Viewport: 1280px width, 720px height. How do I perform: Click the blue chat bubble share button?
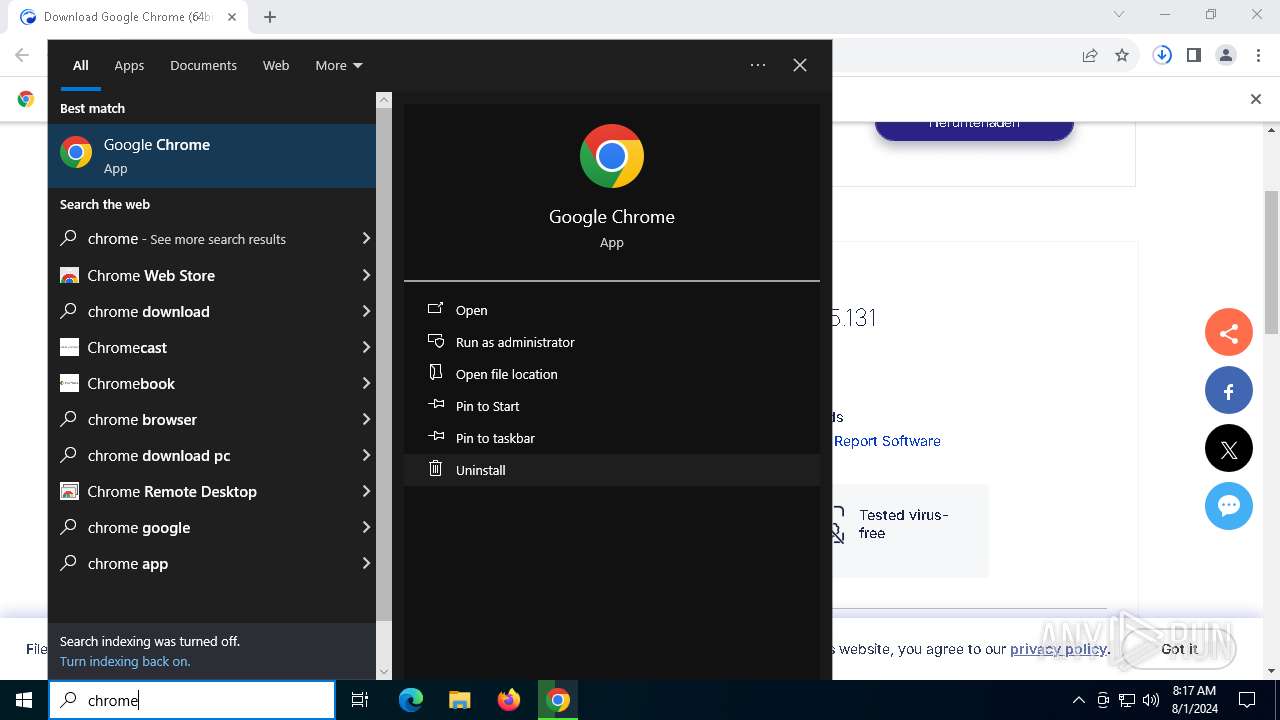tap(1229, 507)
